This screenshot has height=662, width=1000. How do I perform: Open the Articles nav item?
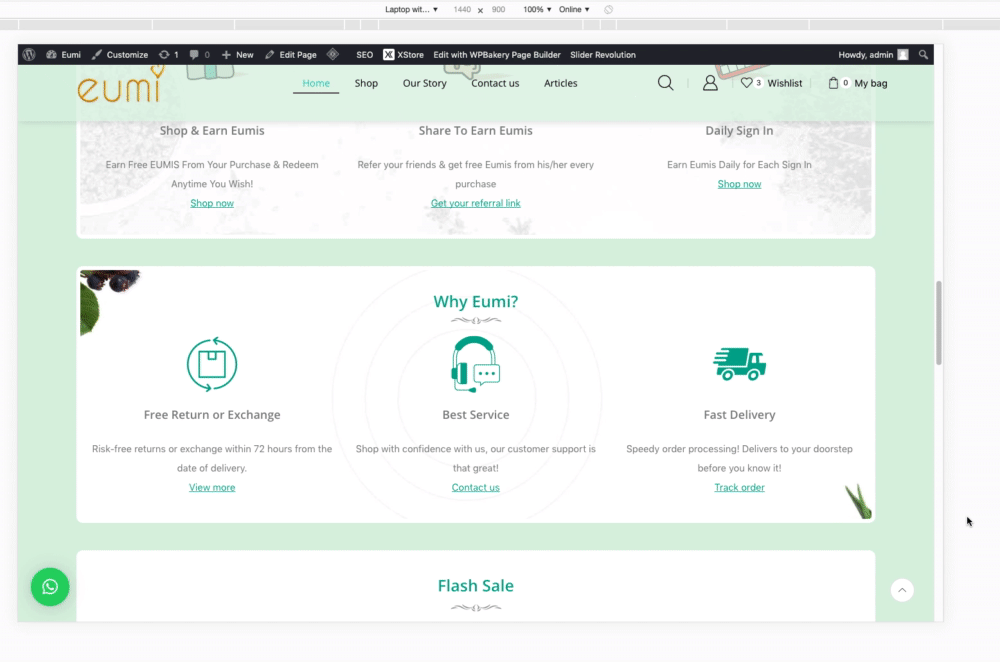(x=561, y=83)
